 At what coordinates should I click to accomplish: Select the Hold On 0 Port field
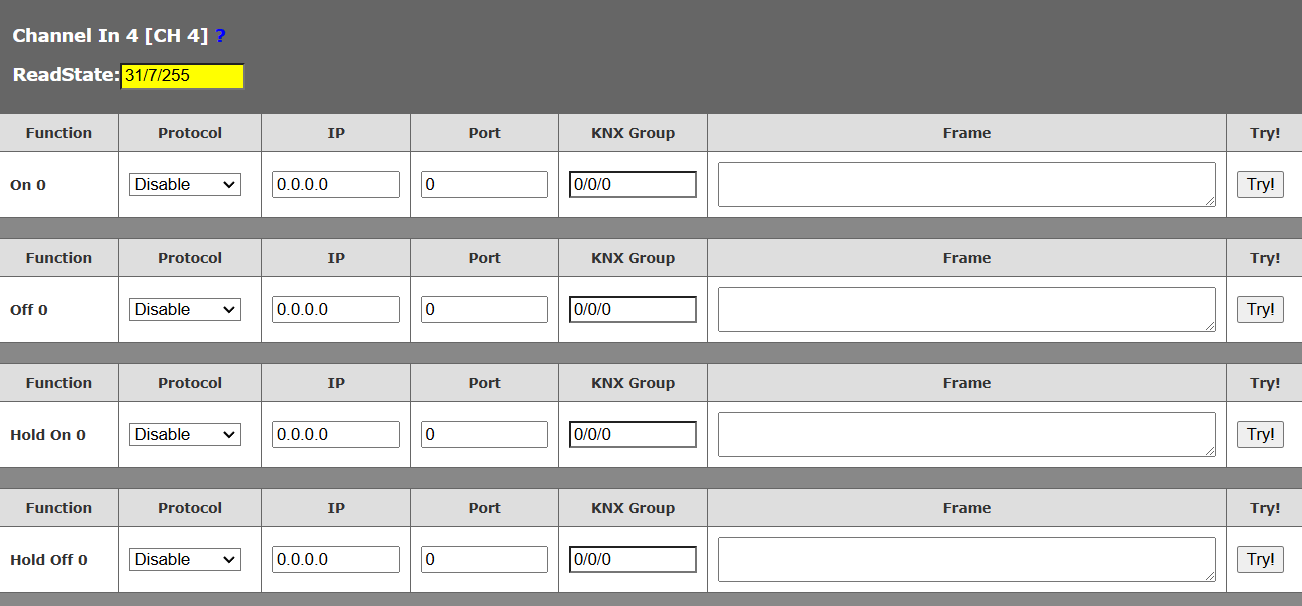484,434
